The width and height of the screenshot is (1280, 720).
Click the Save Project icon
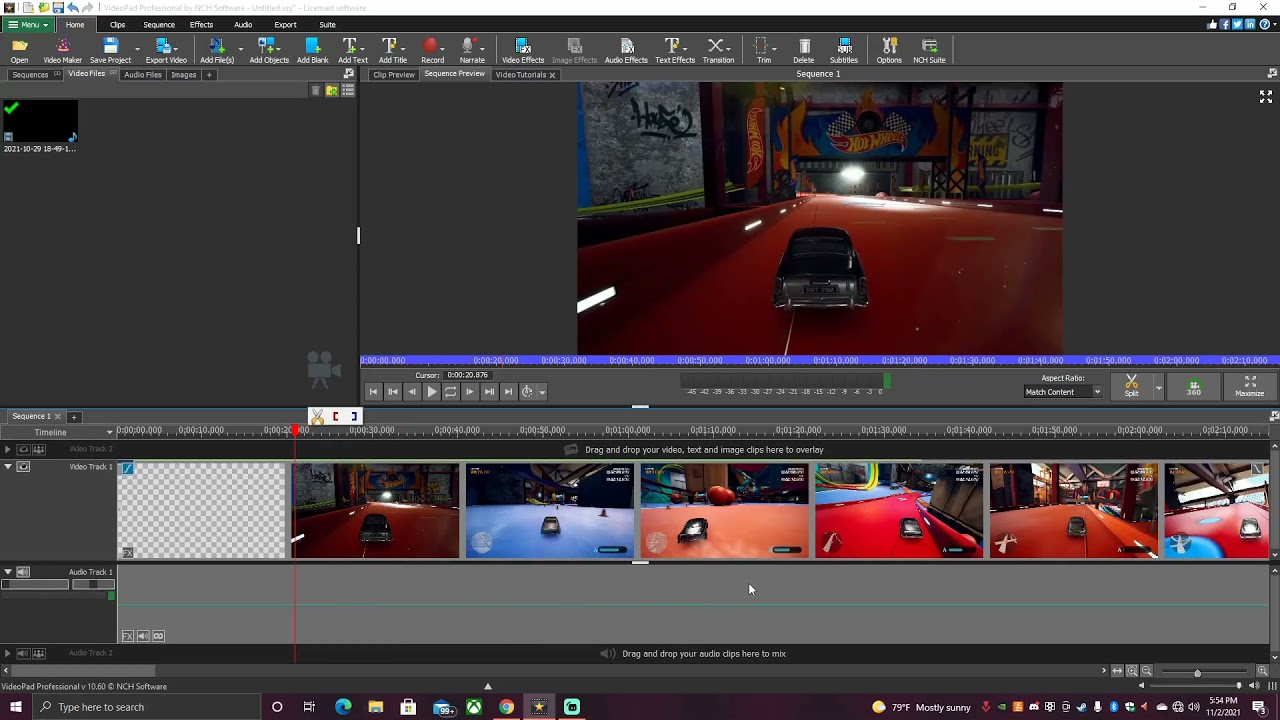(110, 51)
